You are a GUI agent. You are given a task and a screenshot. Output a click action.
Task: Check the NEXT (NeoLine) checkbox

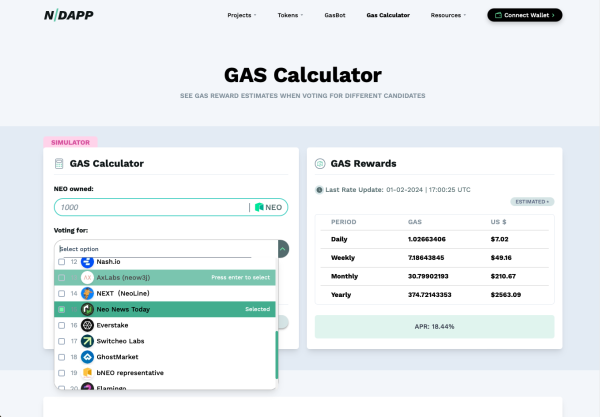(62, 293)
